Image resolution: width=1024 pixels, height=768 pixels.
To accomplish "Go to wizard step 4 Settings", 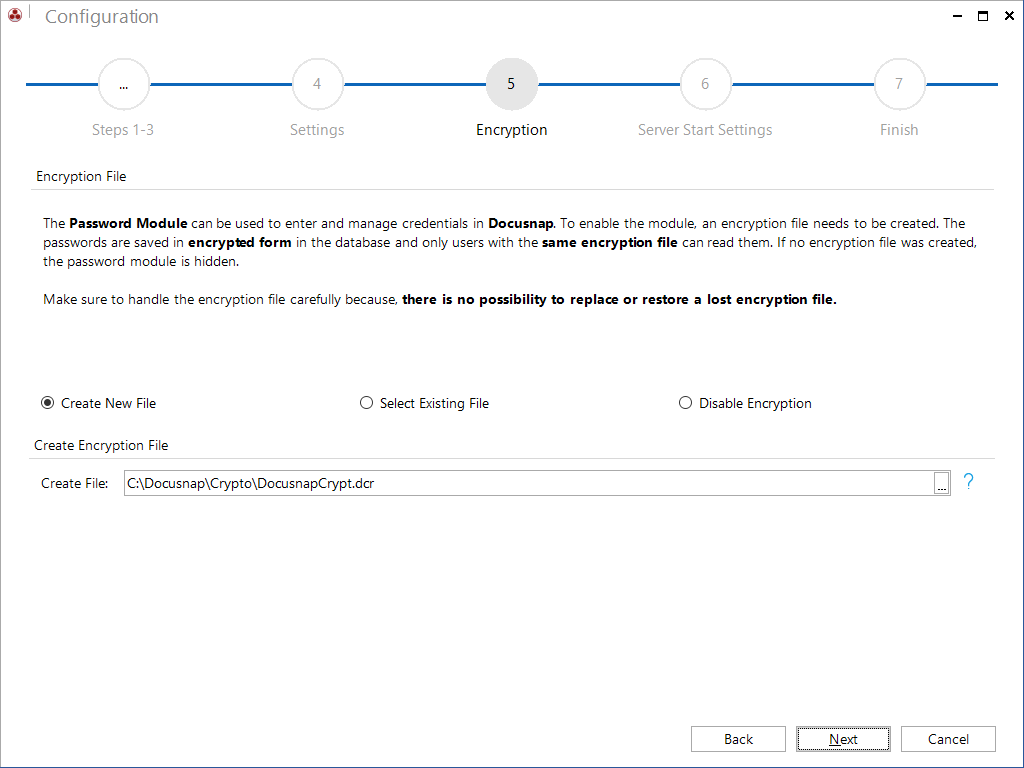I will tap(317, 84).
